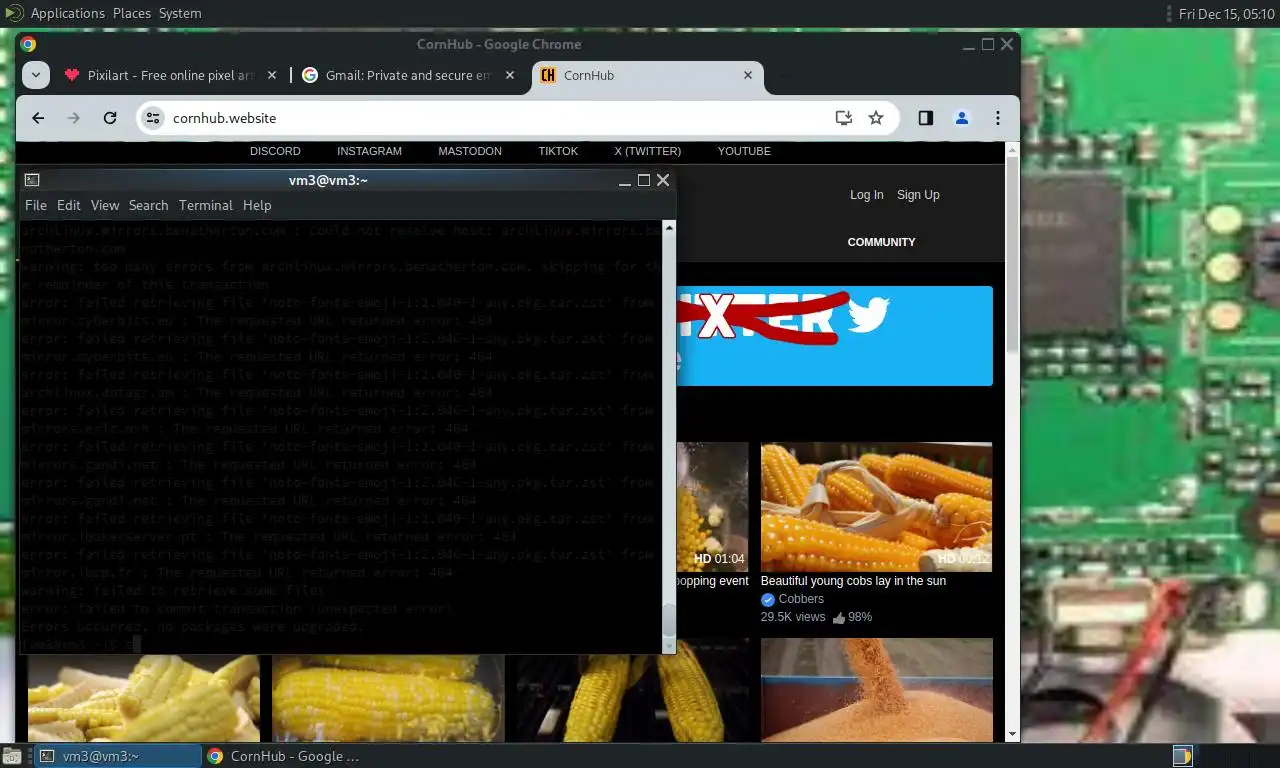
Task: Open the Edit menu in terminal
Action: click(x=69, y=205)
